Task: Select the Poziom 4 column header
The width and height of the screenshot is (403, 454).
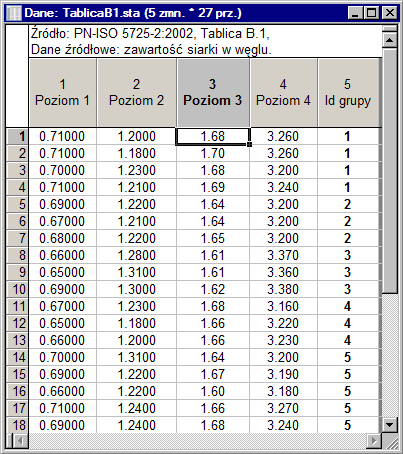Action: [x=283, y=92]
